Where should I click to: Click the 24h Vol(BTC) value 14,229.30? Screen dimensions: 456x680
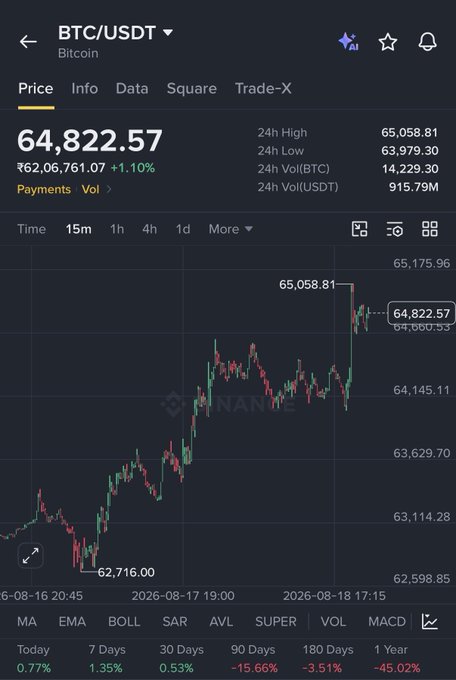(x=410, y=169)
